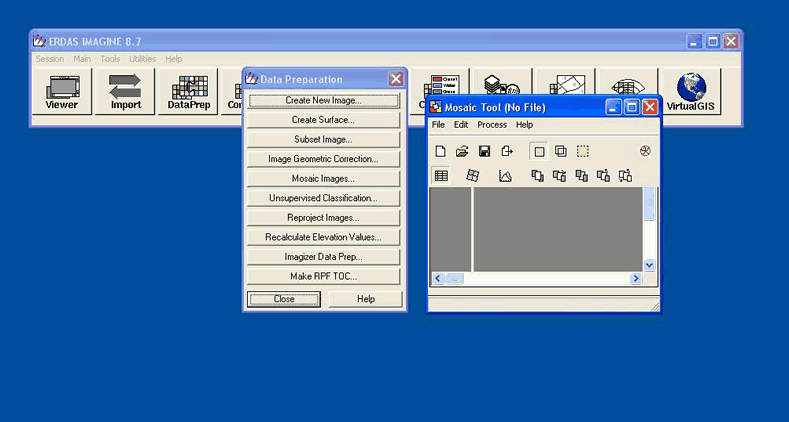Click the Open folder icon in Mosaic Tool
Screen dimensions: 789x422
pyautogui.click(x=462, y=151)
